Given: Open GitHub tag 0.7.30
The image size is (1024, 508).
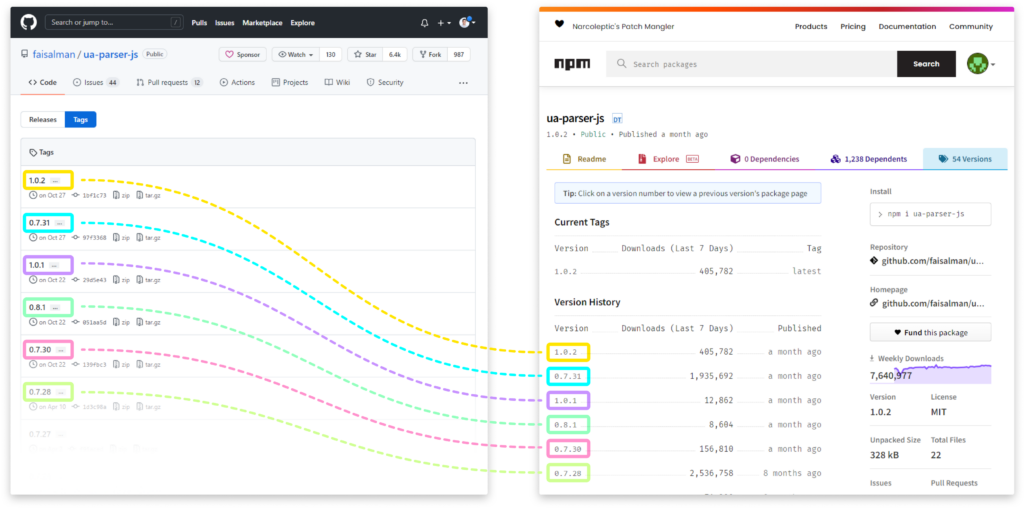Looking at the screenshot, I should click(39, 350).
